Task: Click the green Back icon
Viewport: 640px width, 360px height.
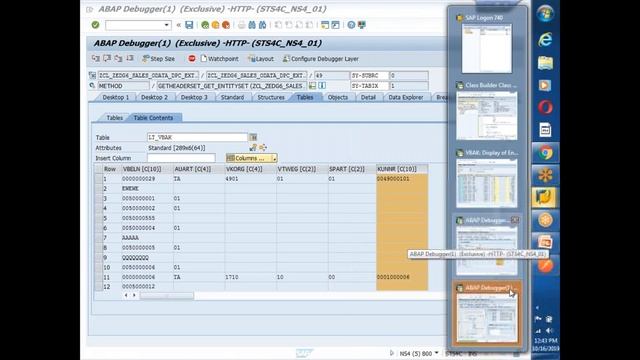Action: tap(205, 25)
